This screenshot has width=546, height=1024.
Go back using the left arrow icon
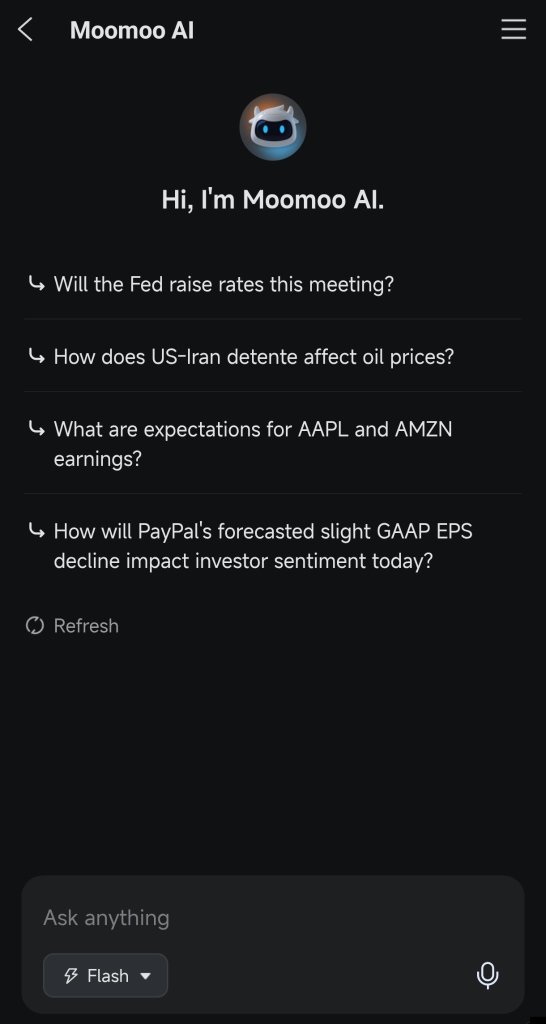coord(25,30)
